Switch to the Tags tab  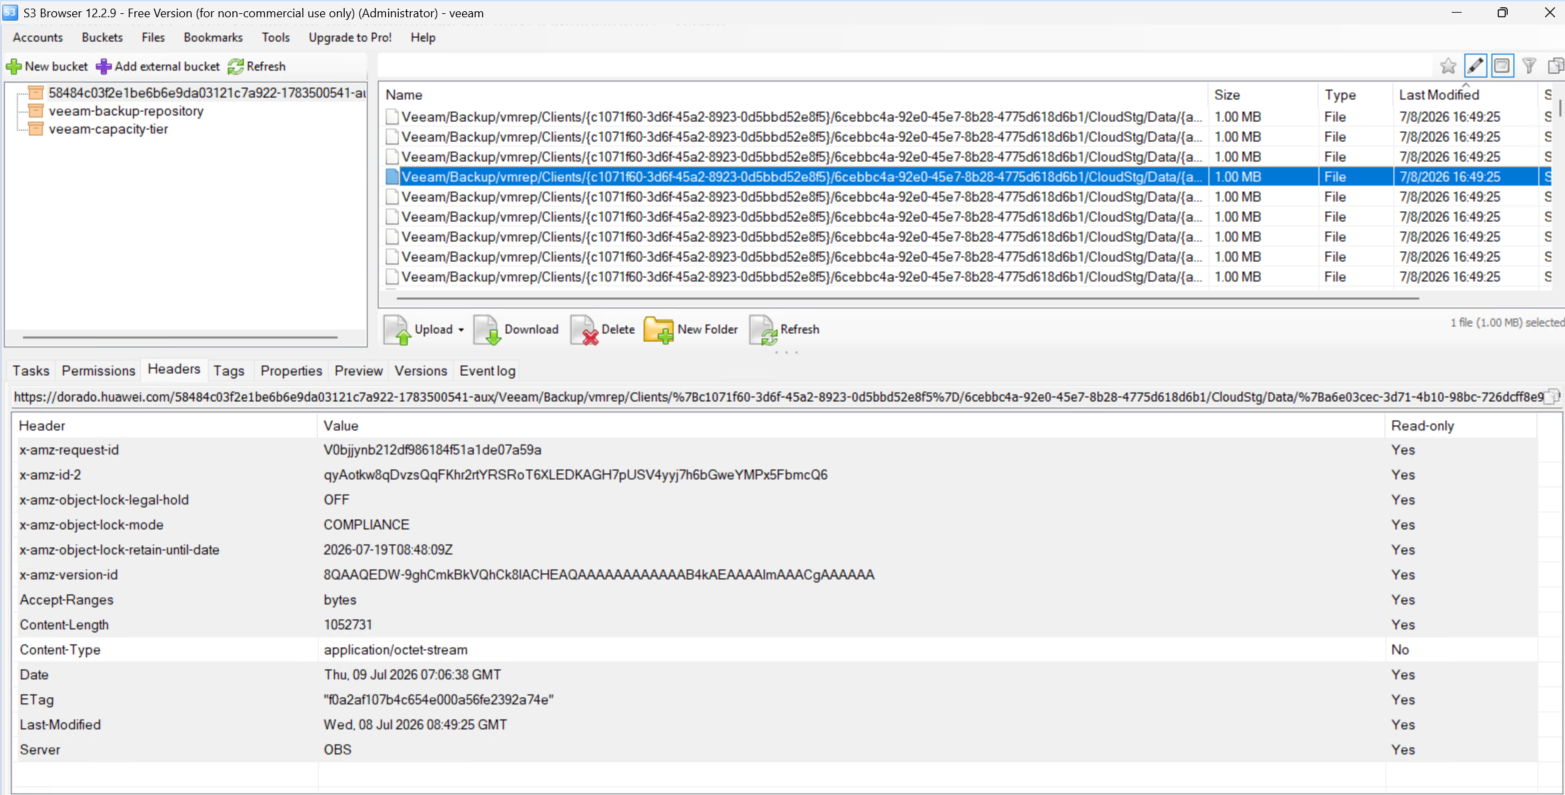(x=229, y=371)
